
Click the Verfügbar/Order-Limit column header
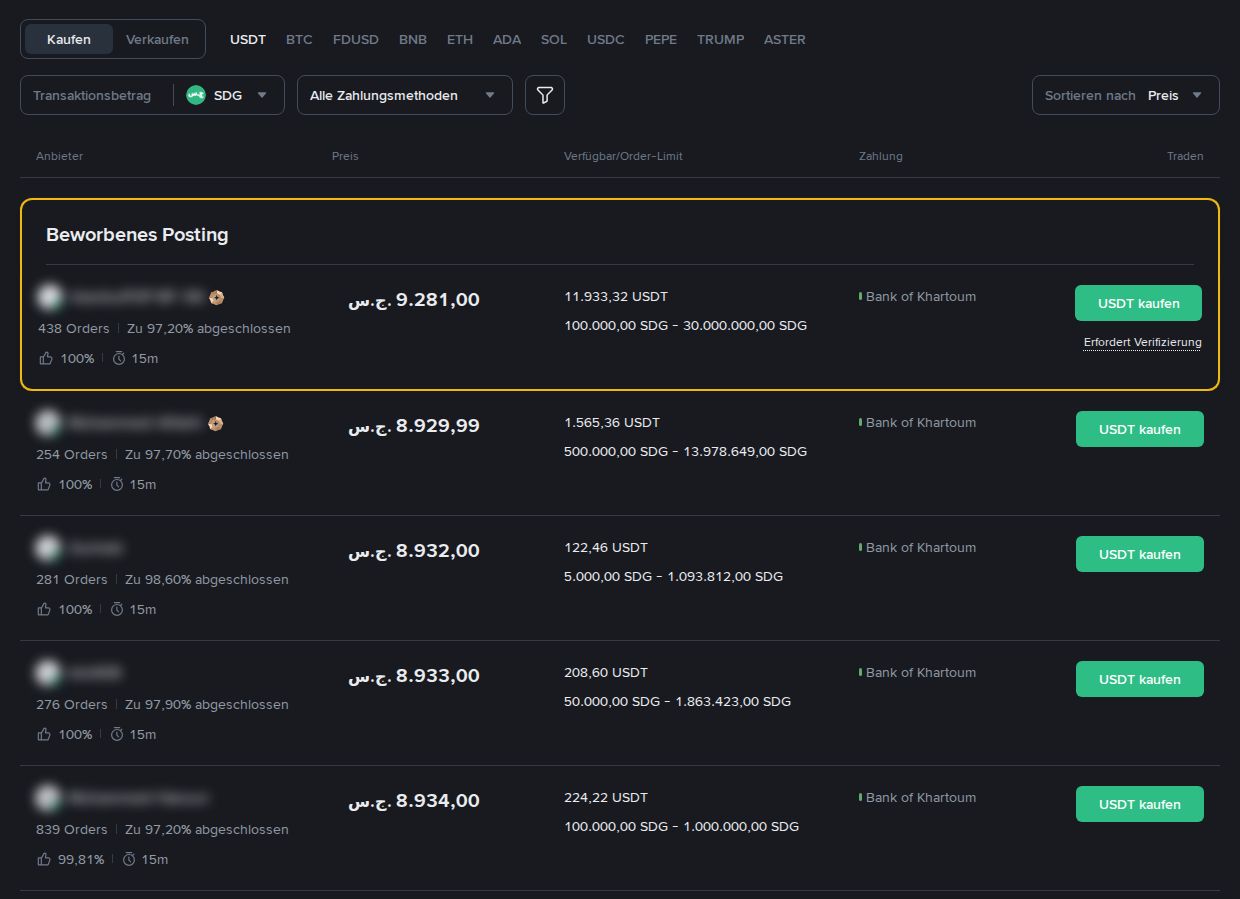tap(623, 156)
